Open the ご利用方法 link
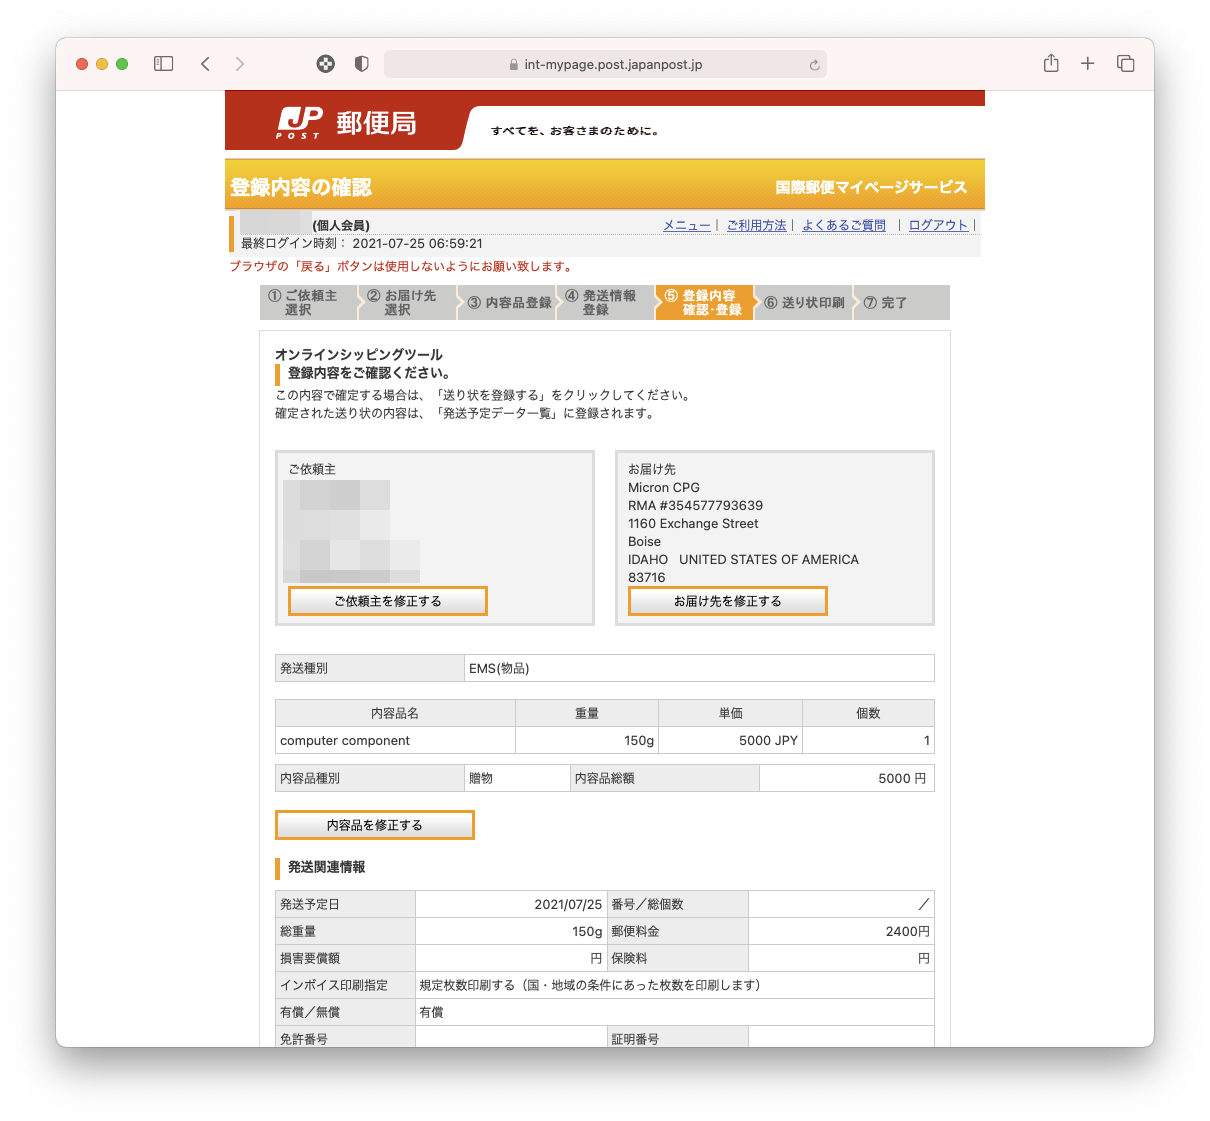Image resolution: width=1210 pixels, height=1121 pixels. 757,225
